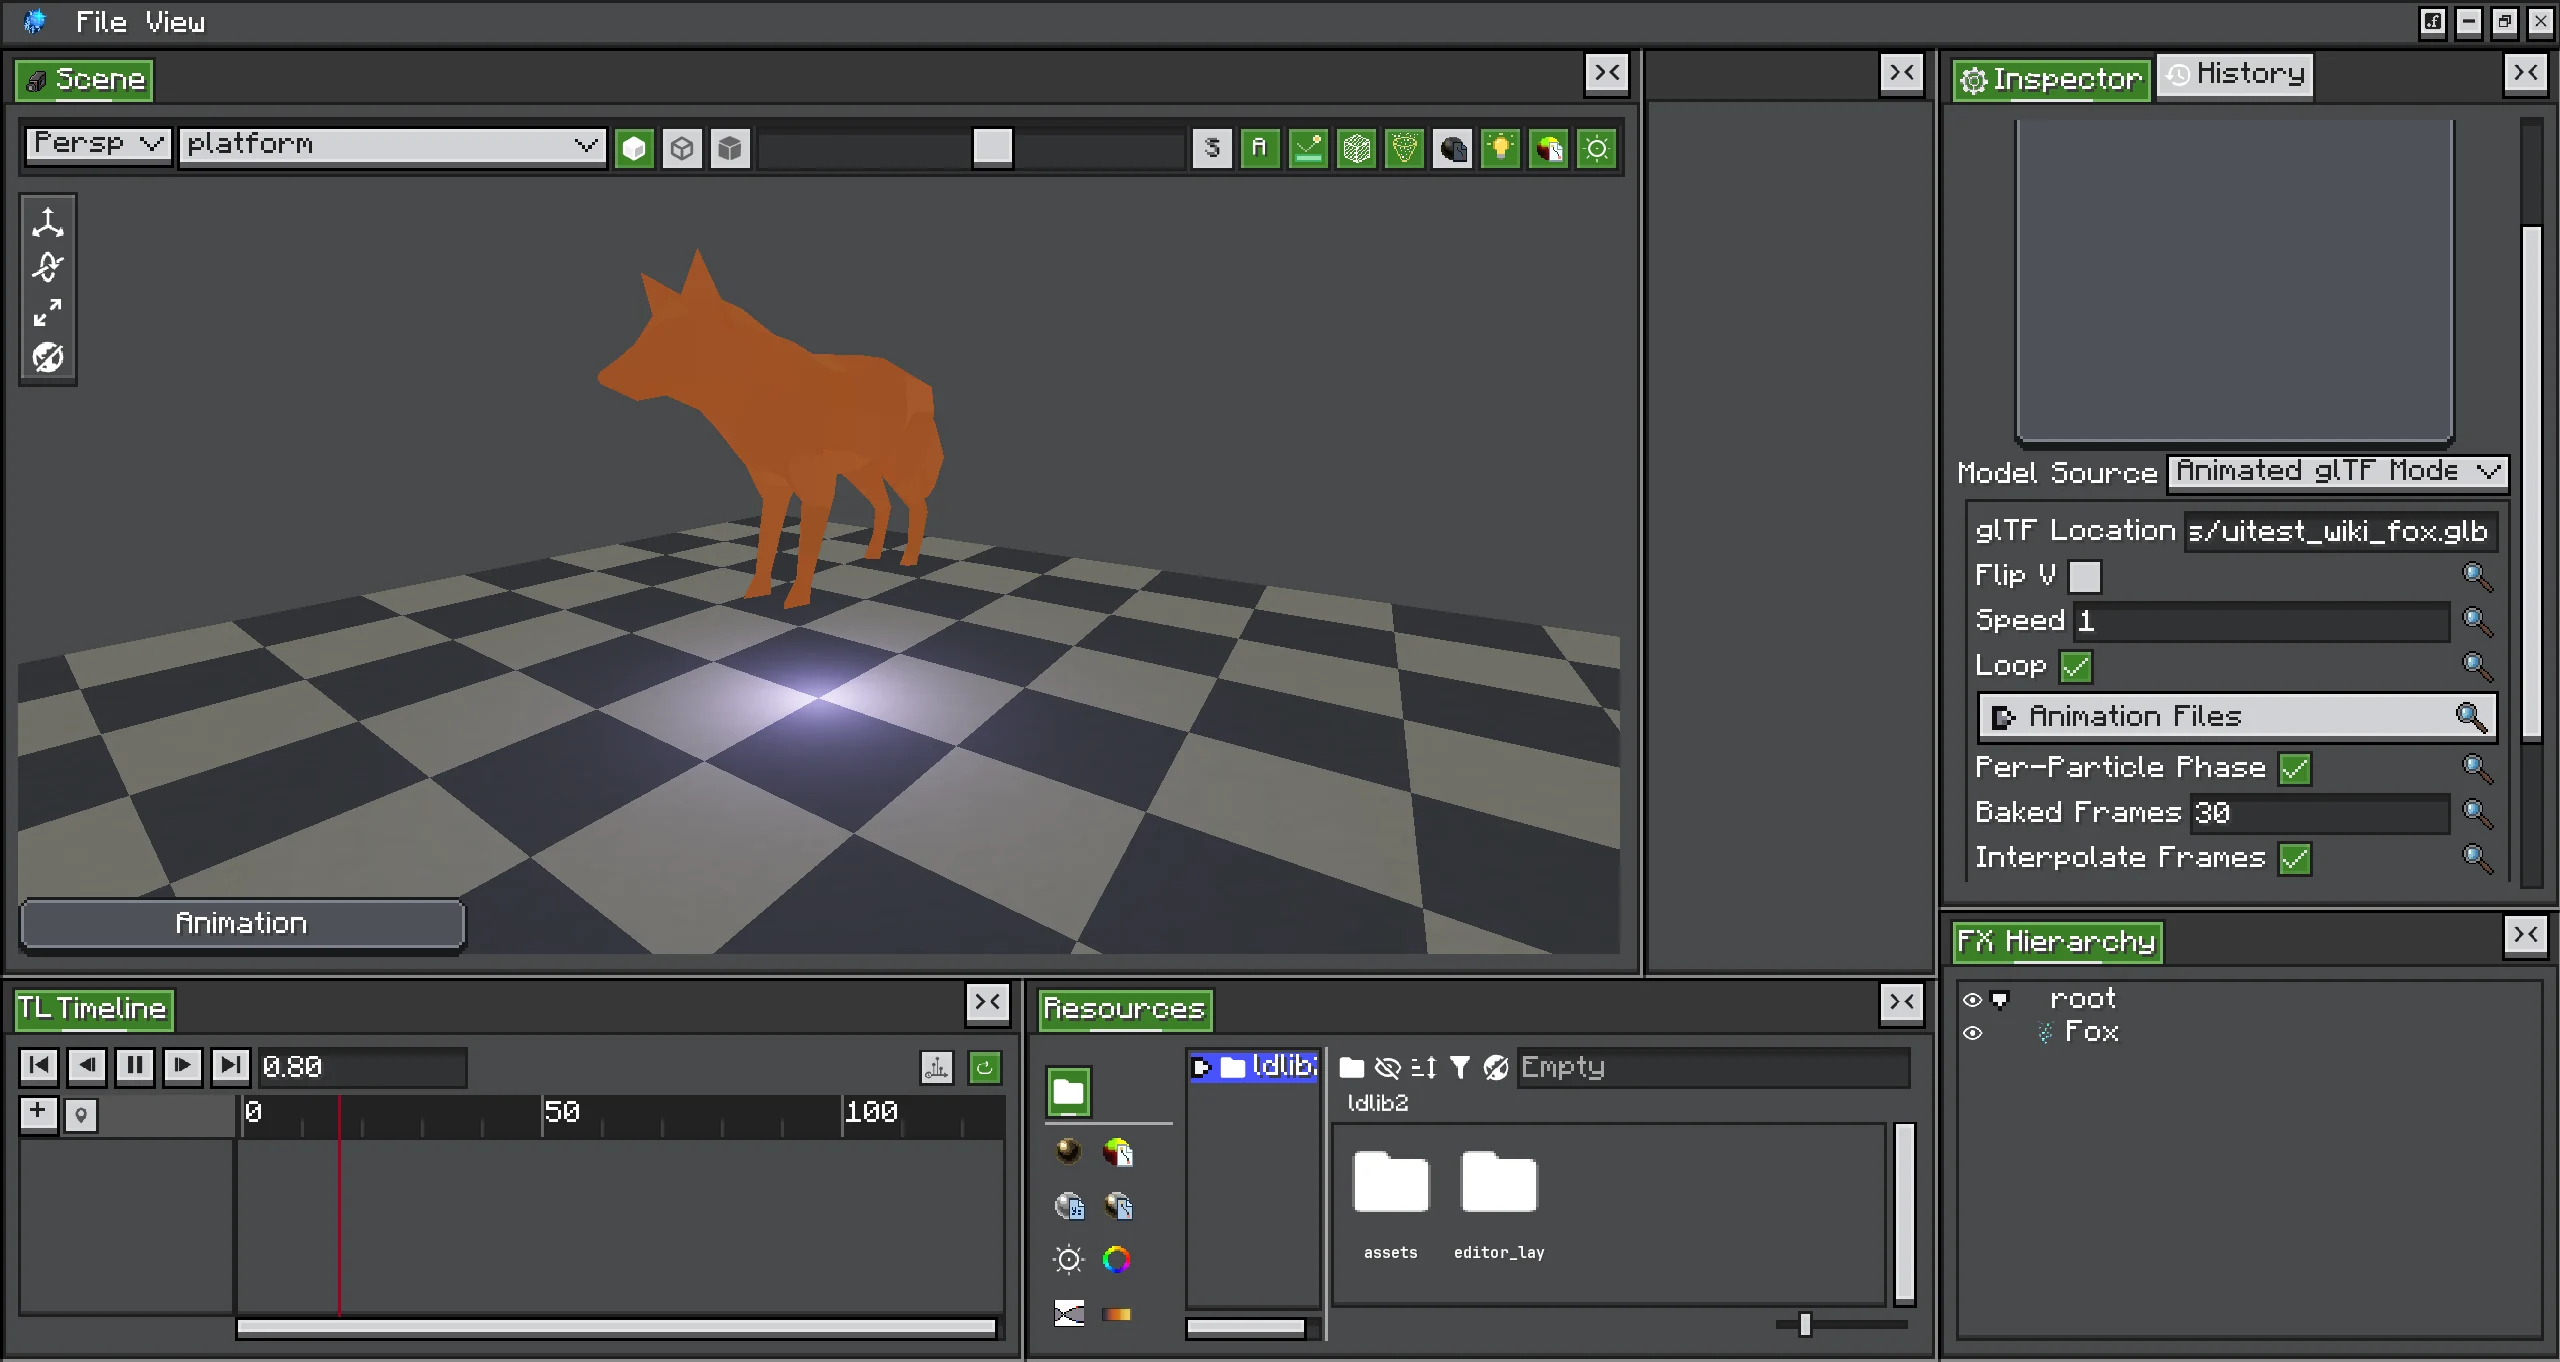Click the magnifier next to Baked Frames
The height and width of the screenshot is (1362, 2560).
click(x=2476, y=813)
